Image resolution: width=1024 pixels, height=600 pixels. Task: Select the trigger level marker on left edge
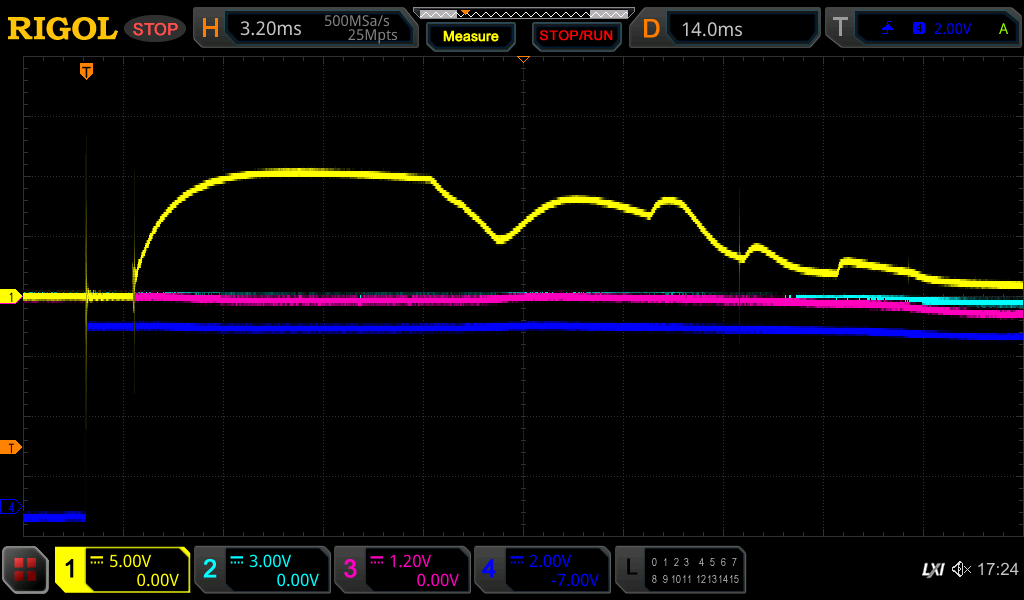pyautogui.click(x=12, y=447)
